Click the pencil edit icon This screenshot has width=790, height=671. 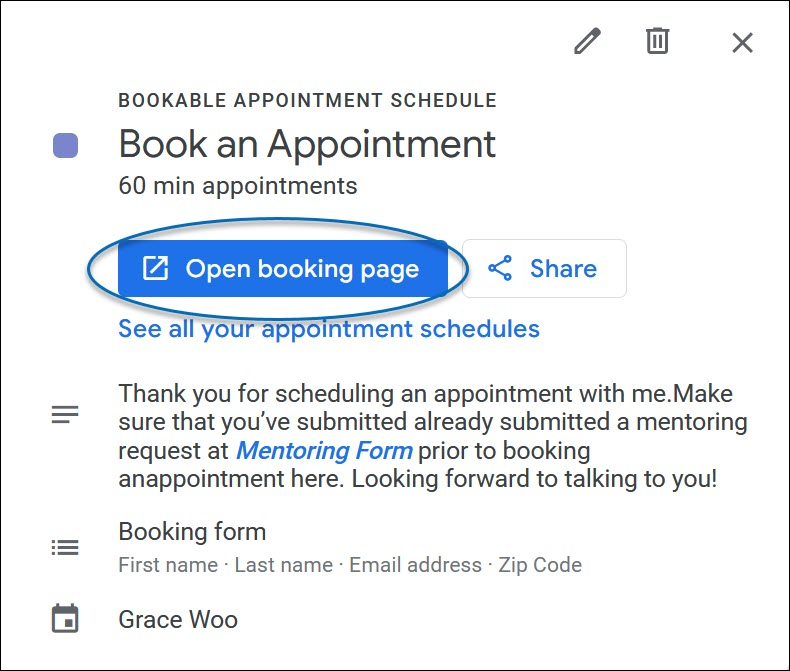tap(587, 42)
